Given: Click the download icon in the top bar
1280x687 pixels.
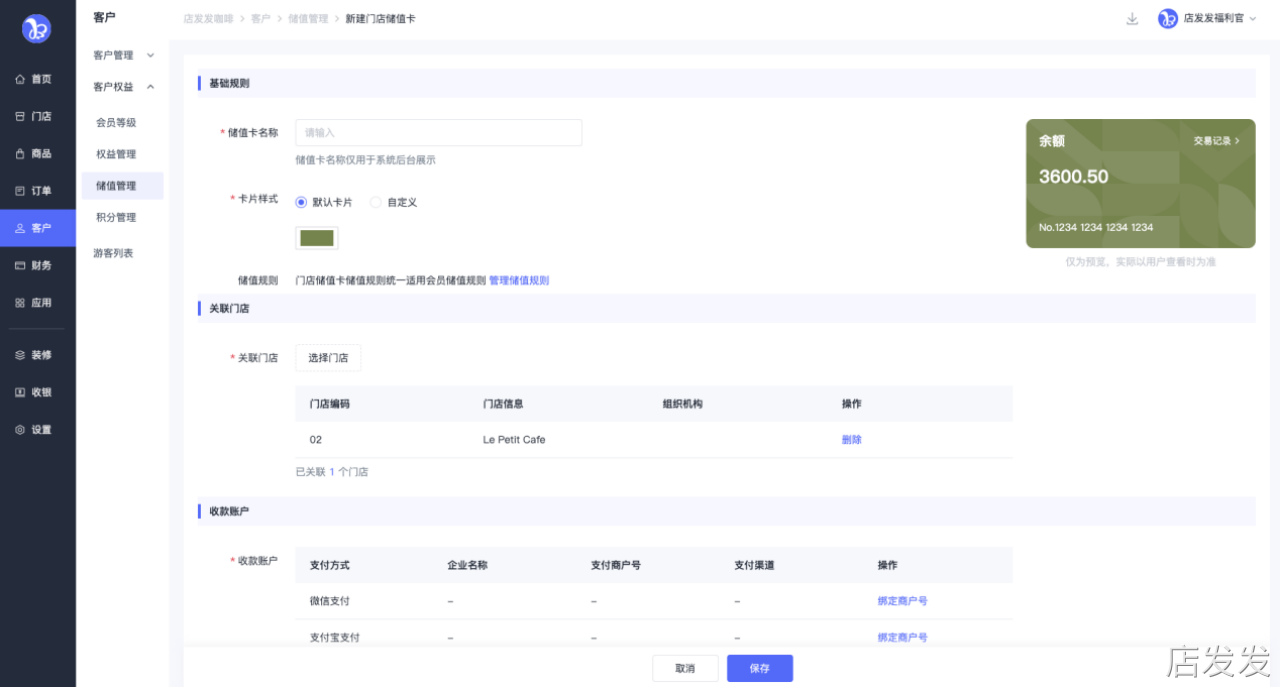Looking at the screenshot, I should [1132, 19].
